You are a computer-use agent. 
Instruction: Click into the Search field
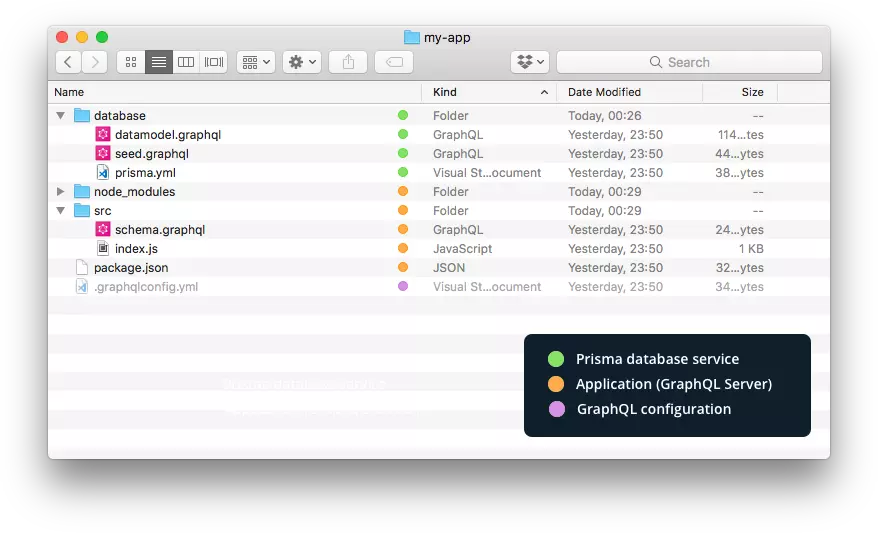point(689,62)
